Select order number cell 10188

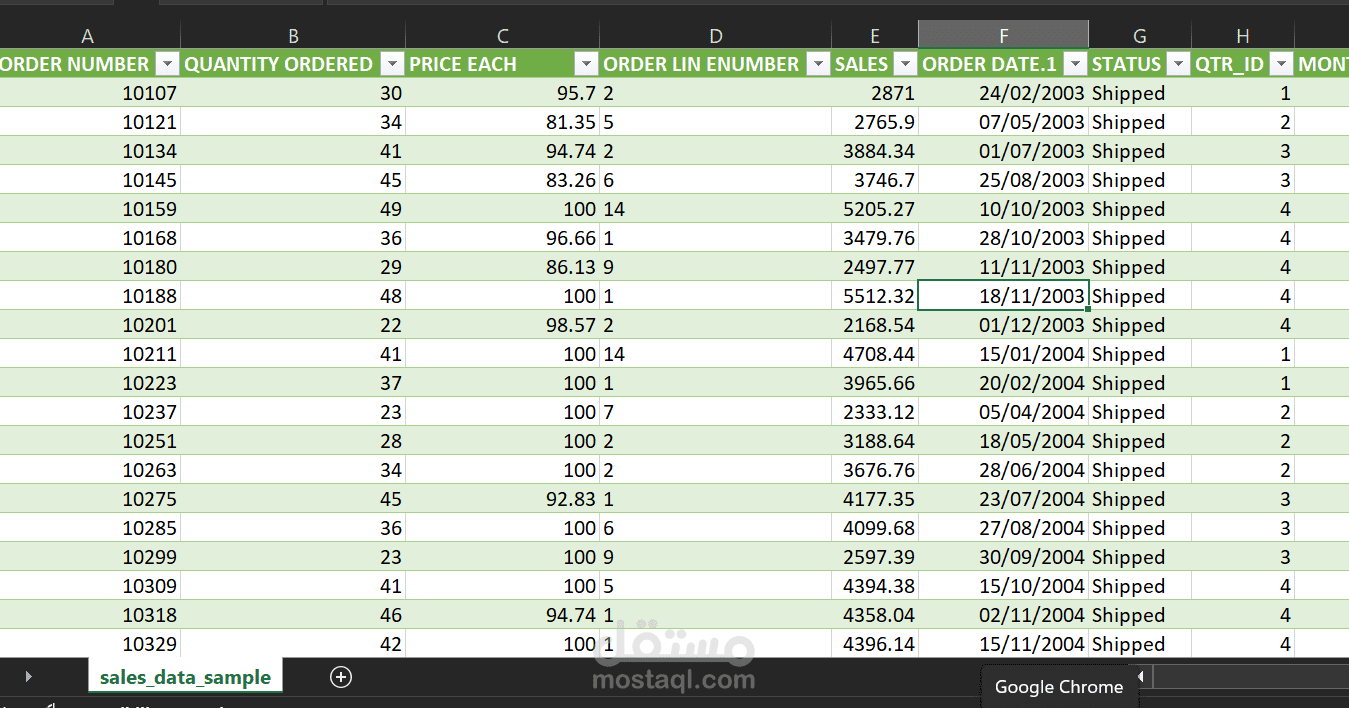point(90,296)
